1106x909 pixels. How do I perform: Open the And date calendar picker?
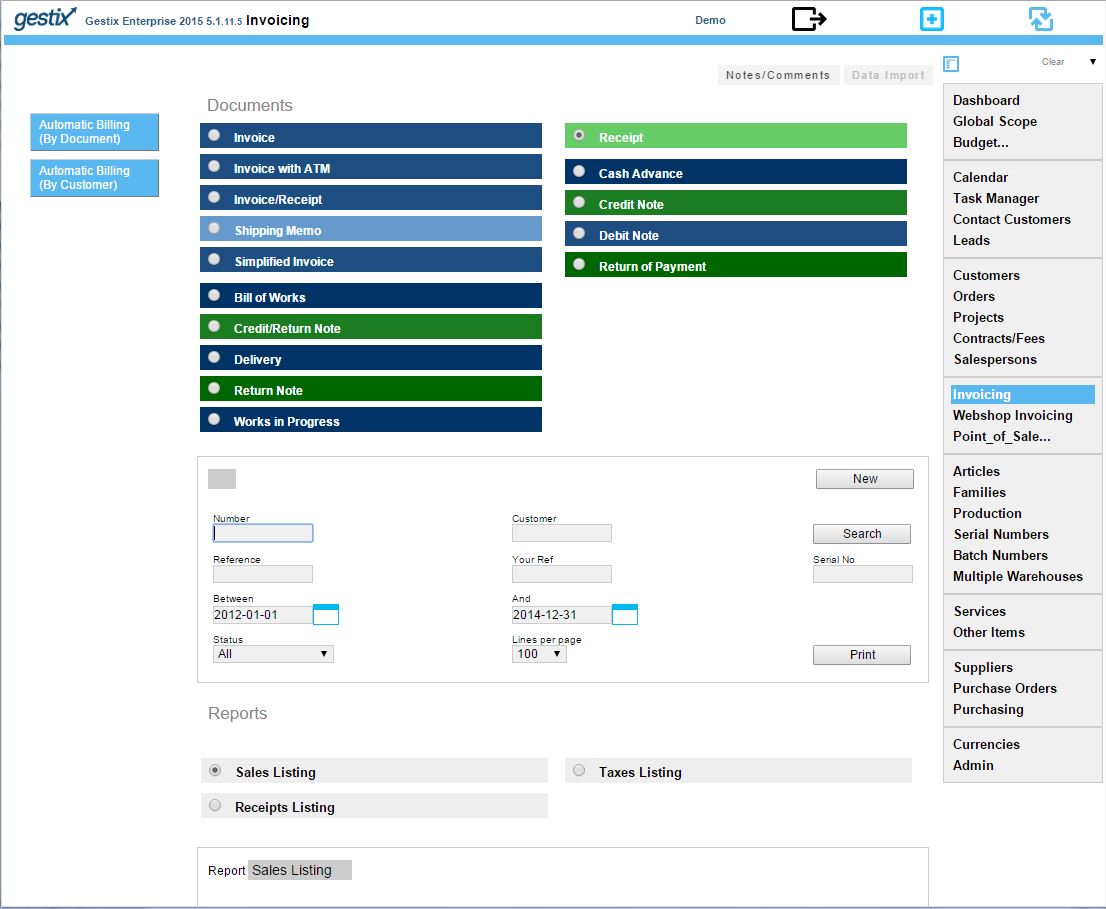click(624, 614)
